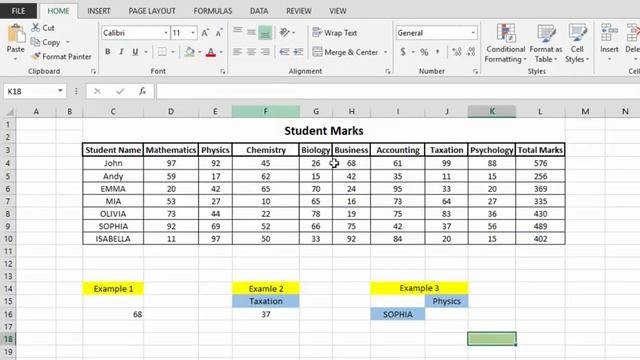
Task: Click the Copy icon
Action: pos(36,42)
